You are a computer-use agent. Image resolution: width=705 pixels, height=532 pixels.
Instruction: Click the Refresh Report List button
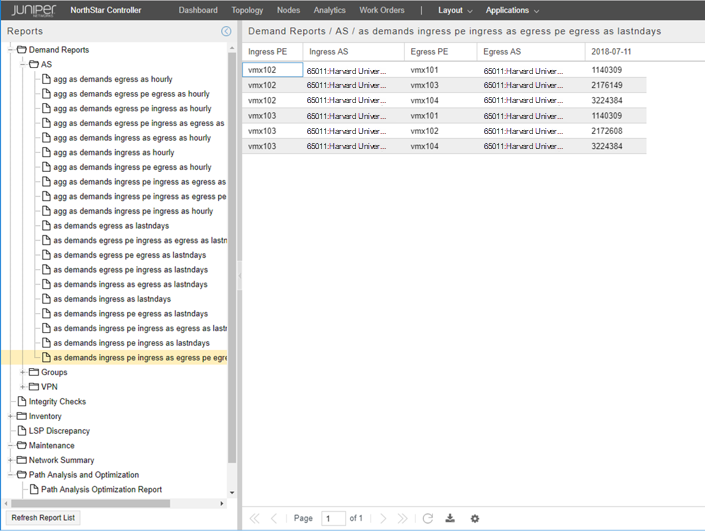(x=43, y=517)
